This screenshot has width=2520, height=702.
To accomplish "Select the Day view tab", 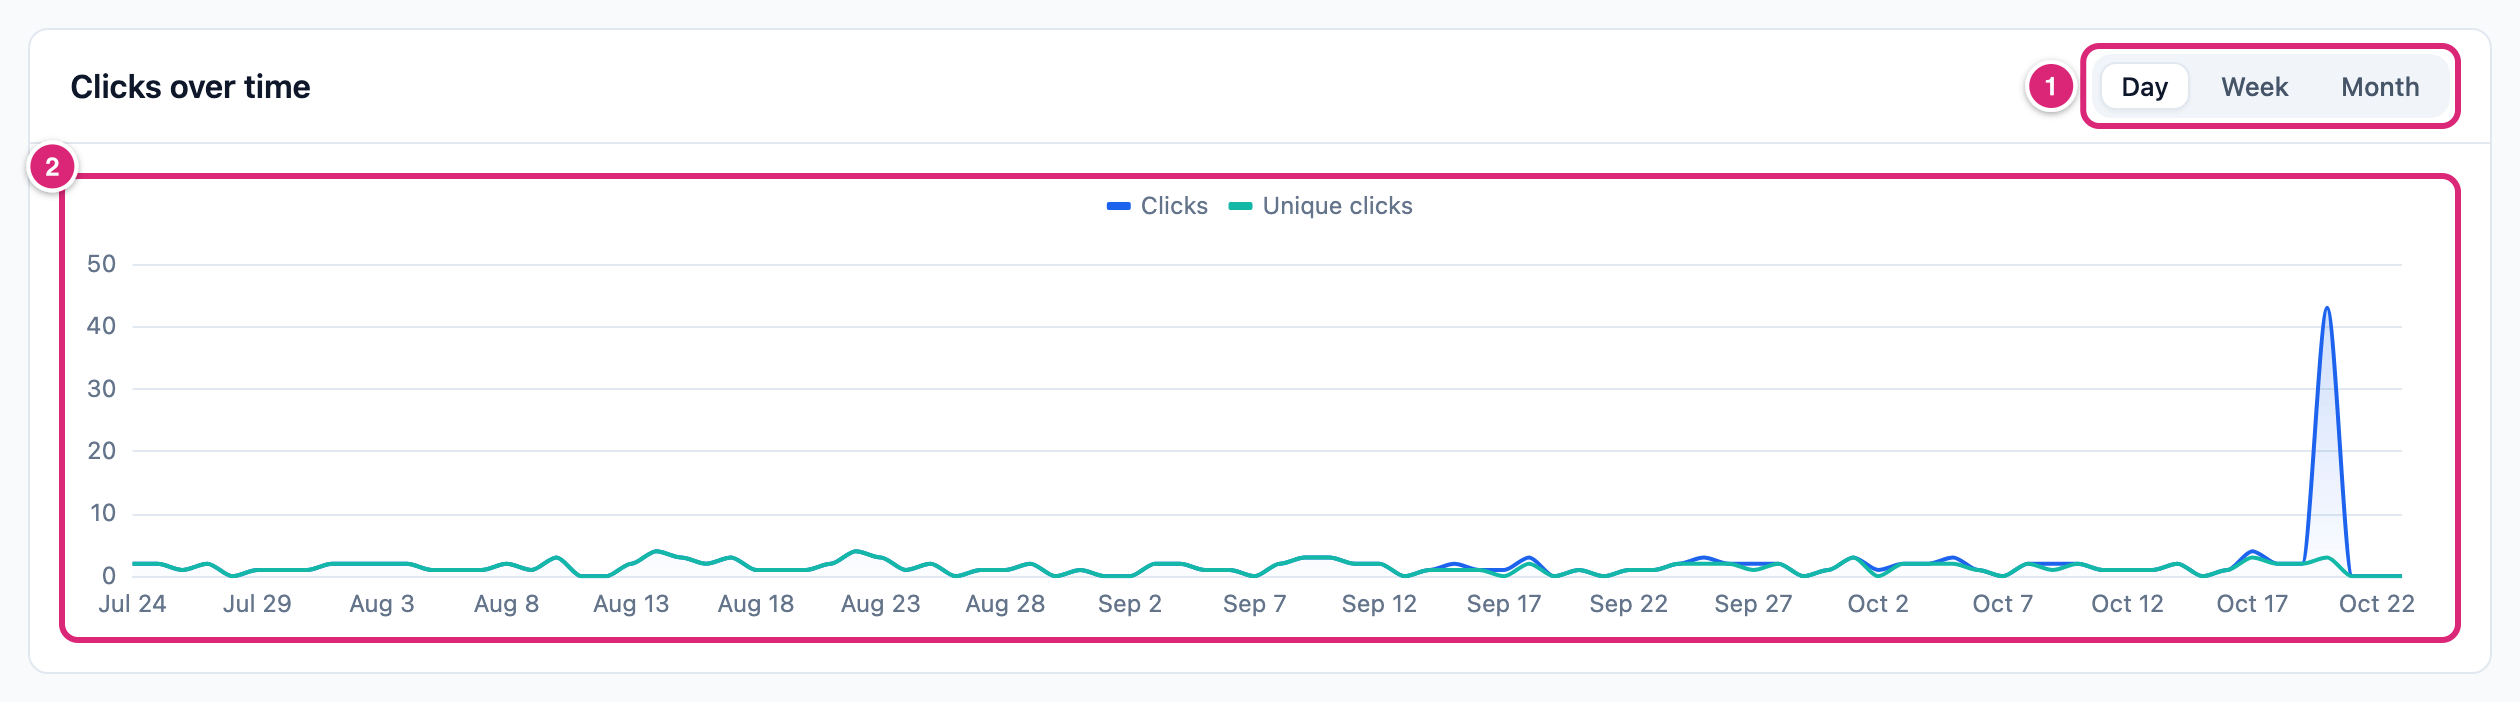I will point(2144,87).
